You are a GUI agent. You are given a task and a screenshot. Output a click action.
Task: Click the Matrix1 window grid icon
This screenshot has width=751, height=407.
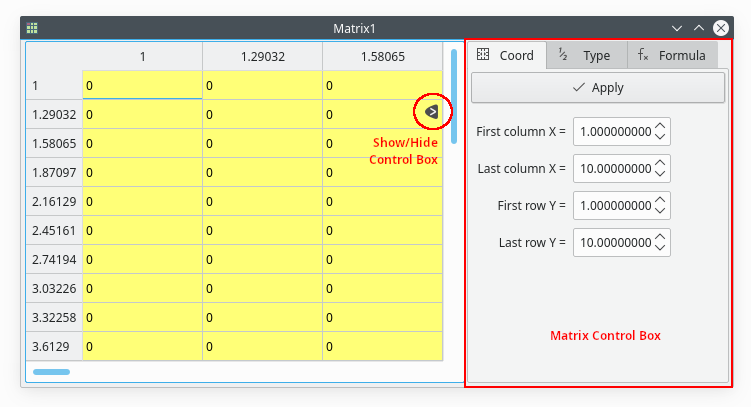32,28
